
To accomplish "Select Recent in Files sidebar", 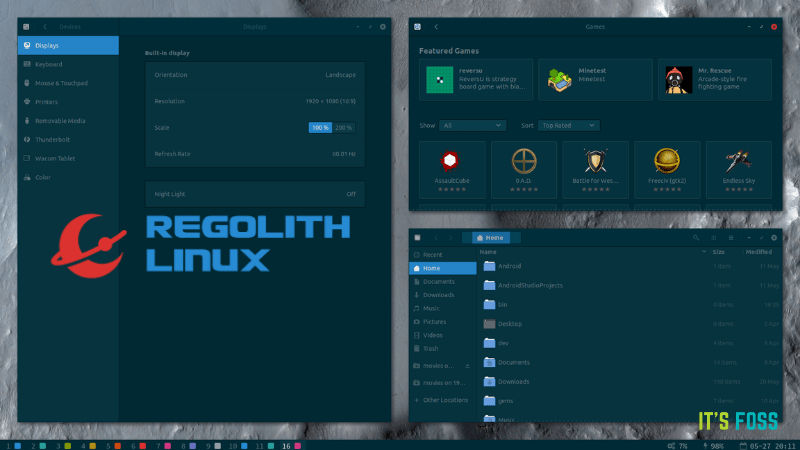I will (443, 255).
